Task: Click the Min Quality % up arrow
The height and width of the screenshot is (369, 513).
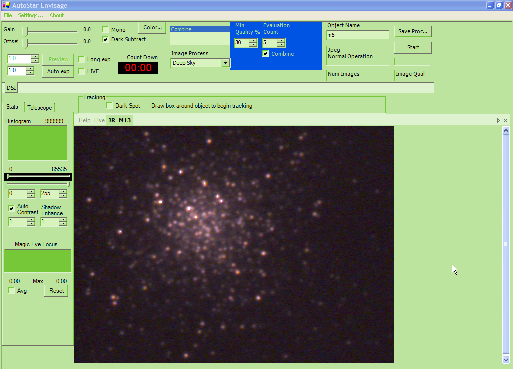Action: point(254,41)
